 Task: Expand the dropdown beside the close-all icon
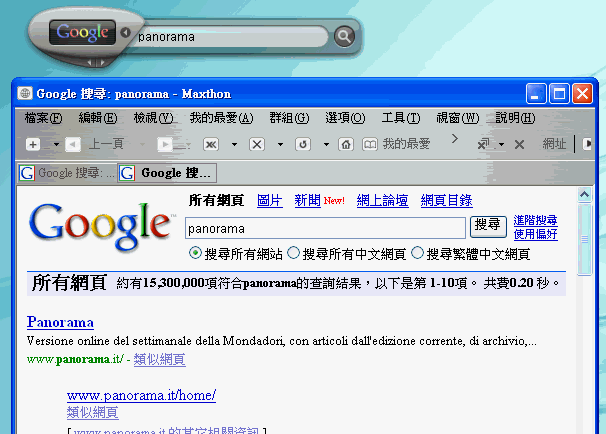[234, 145]
